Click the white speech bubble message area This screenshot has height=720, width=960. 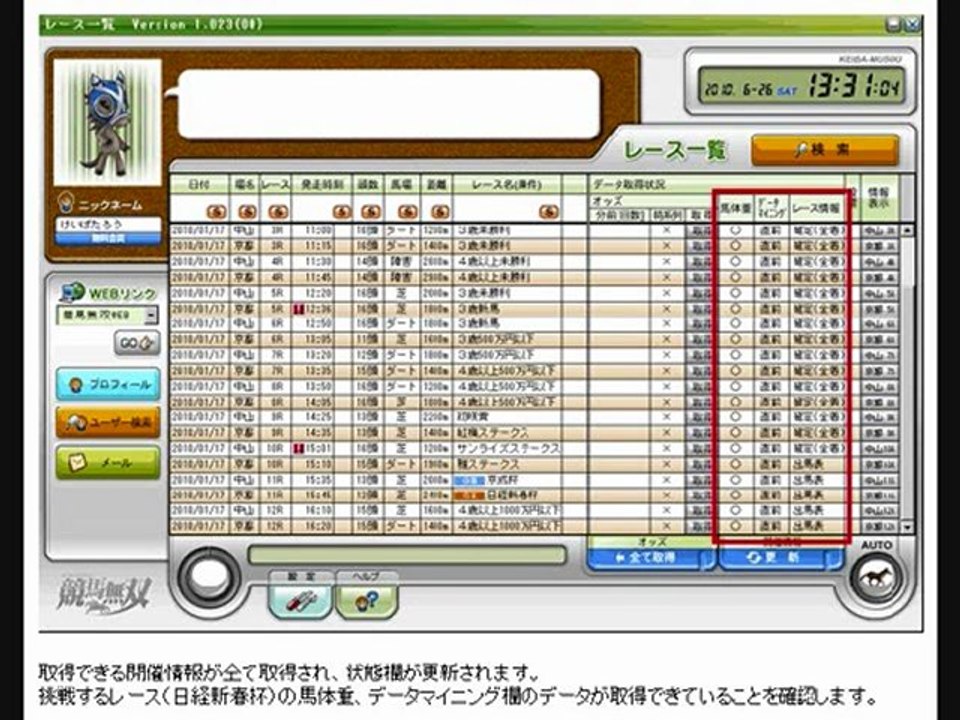click(x=388, y=104)
